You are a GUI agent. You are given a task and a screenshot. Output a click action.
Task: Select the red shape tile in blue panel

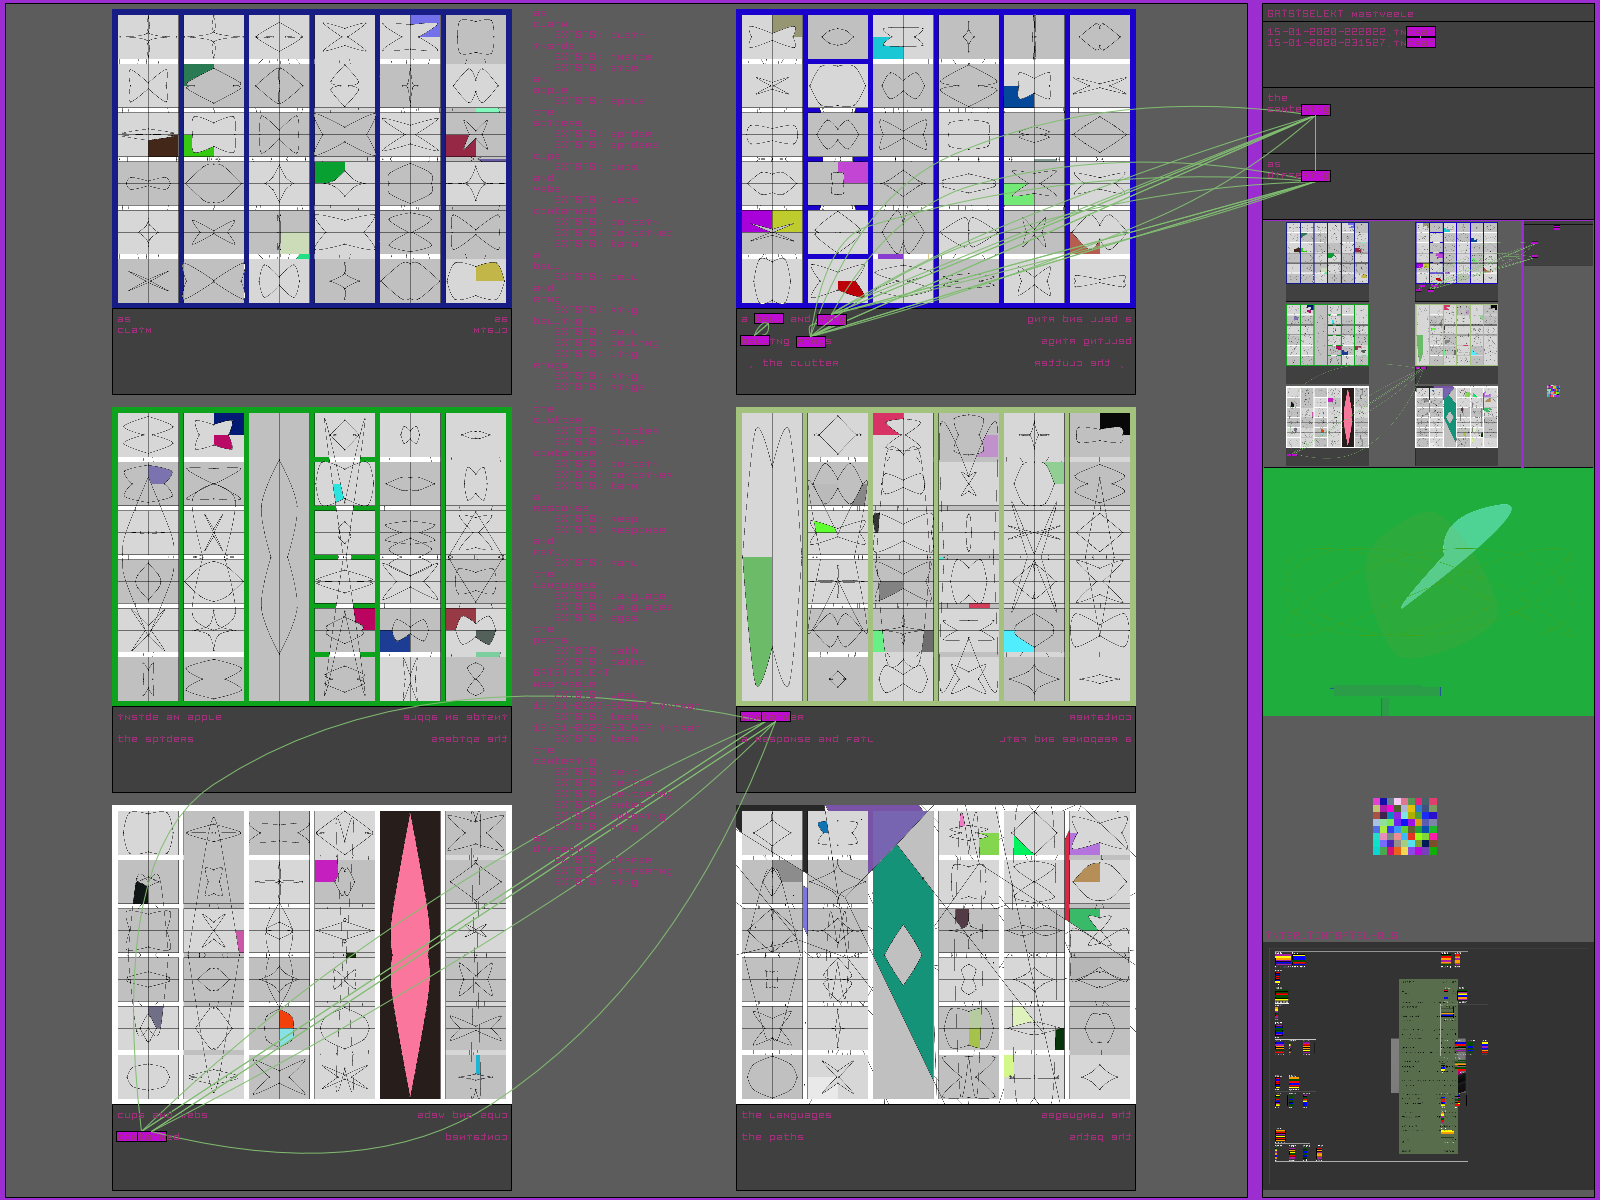[x=849, y=288]
